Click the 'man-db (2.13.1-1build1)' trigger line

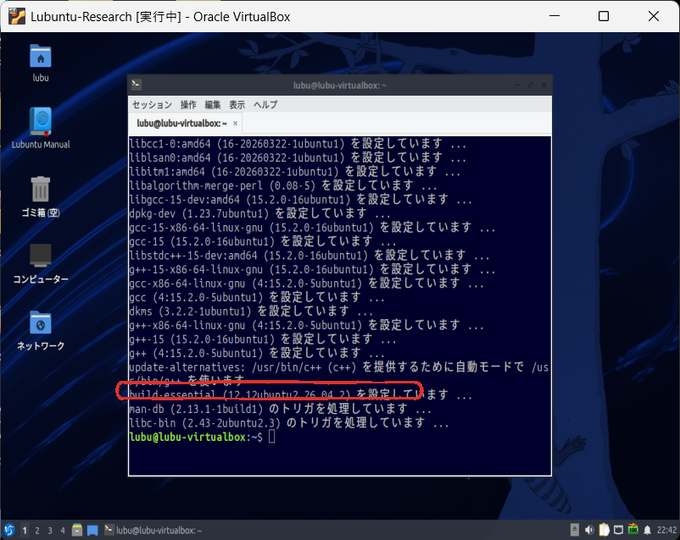[280, 409]
